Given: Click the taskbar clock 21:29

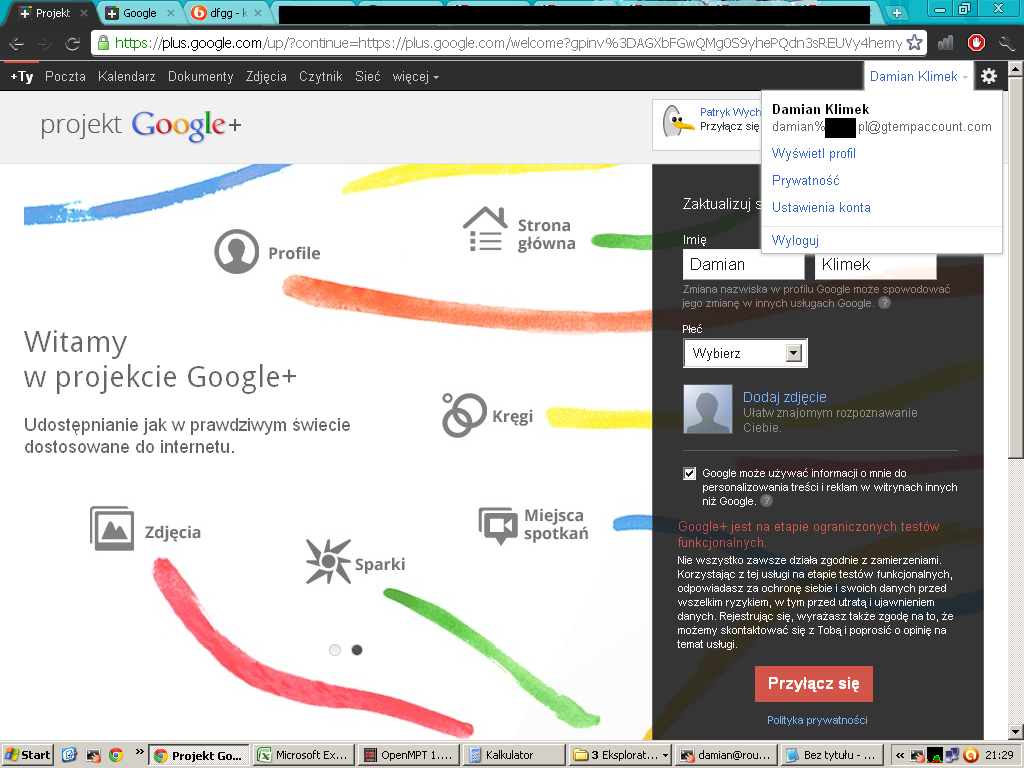Looking at the screenshot, I should 999,755.
